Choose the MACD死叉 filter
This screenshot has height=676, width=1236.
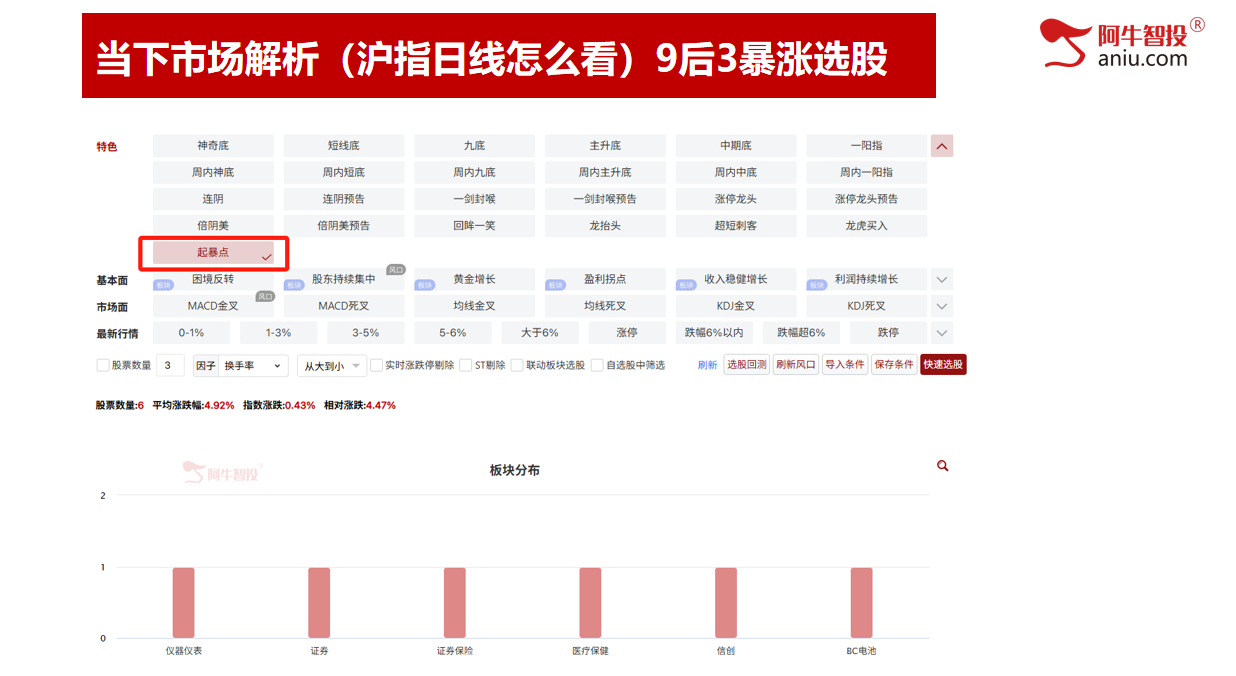point(344,306)
